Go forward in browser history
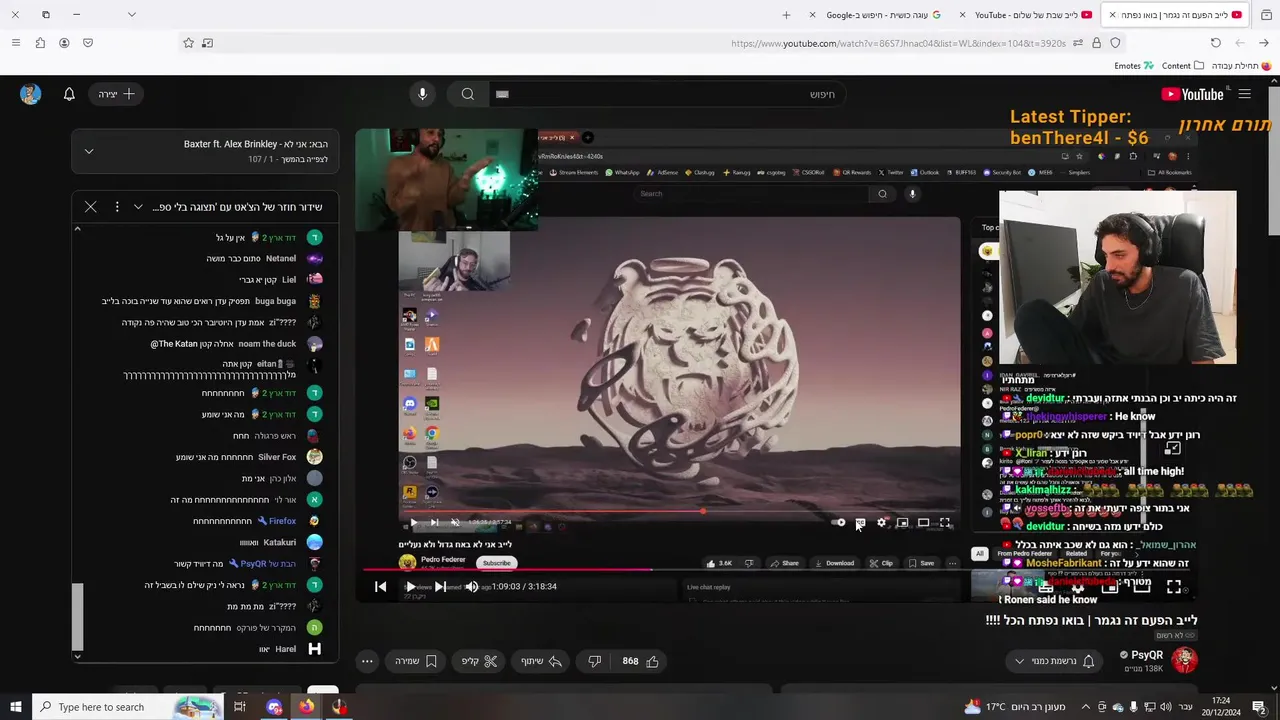This screenshot has height=720, width=1280. [1240, 43]
